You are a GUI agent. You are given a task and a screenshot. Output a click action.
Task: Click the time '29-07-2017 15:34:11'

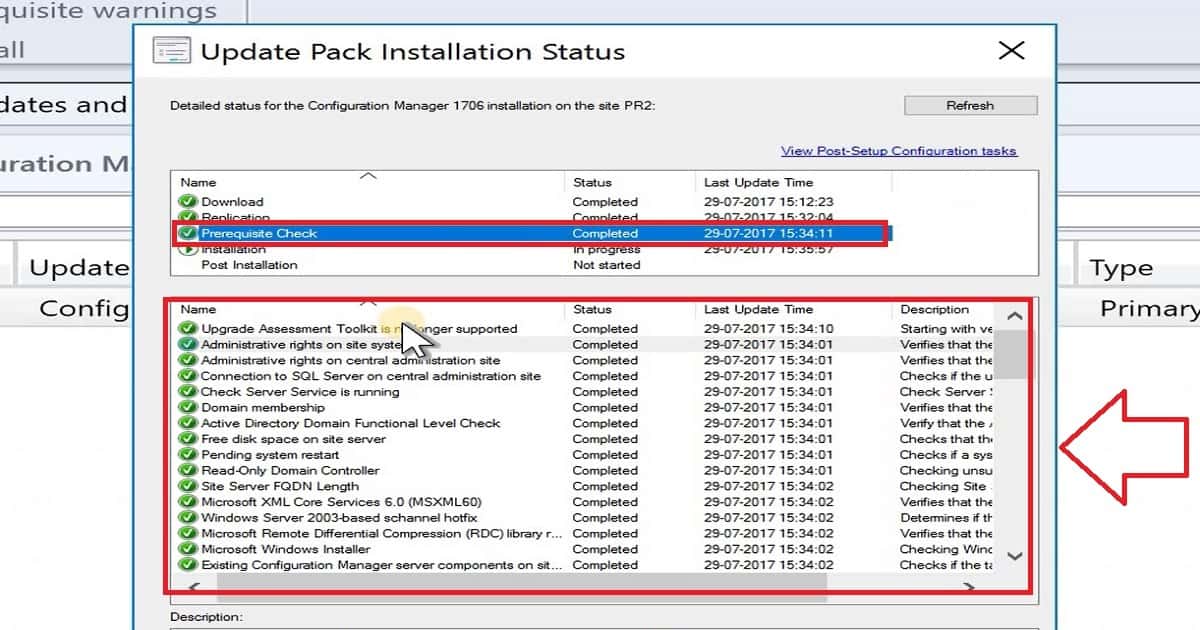pos(768,233)
